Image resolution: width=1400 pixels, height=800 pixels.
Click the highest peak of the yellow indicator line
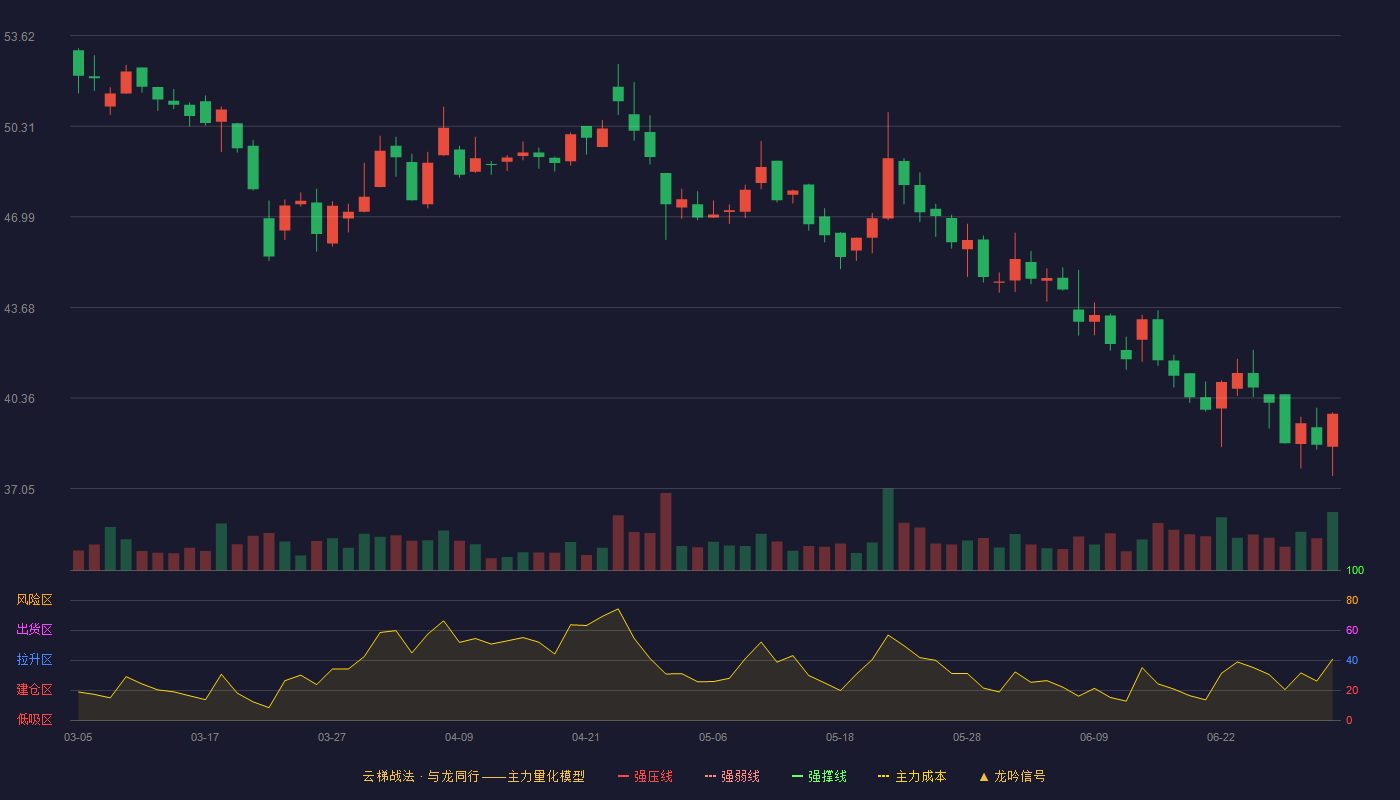point(618,609)
